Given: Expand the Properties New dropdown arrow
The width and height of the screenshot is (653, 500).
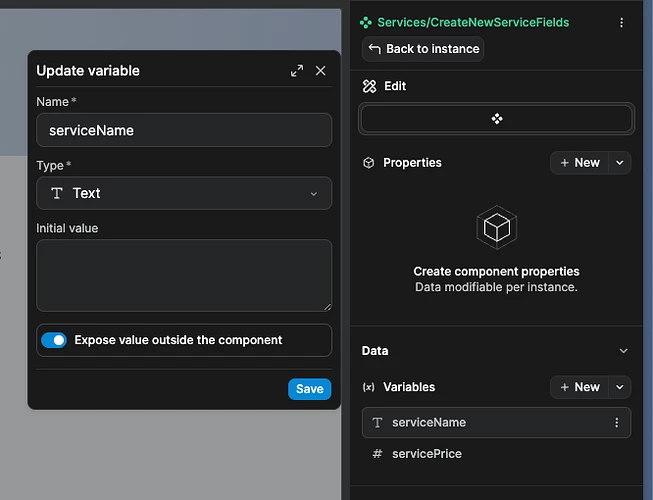Looking at the screenshot, I should coord(620,163).
